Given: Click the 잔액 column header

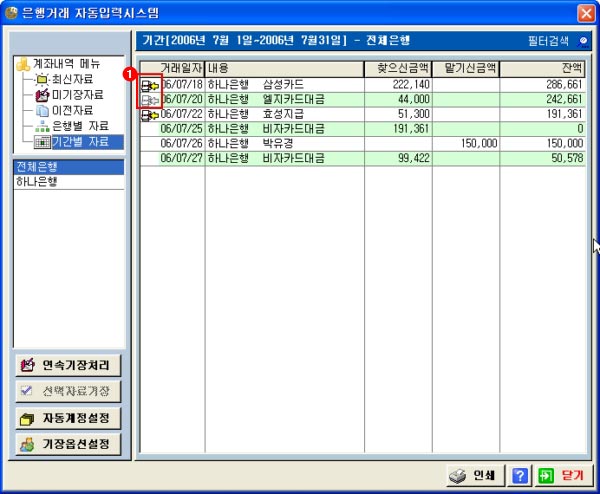Looking at the screenshot, I should 543,69.
